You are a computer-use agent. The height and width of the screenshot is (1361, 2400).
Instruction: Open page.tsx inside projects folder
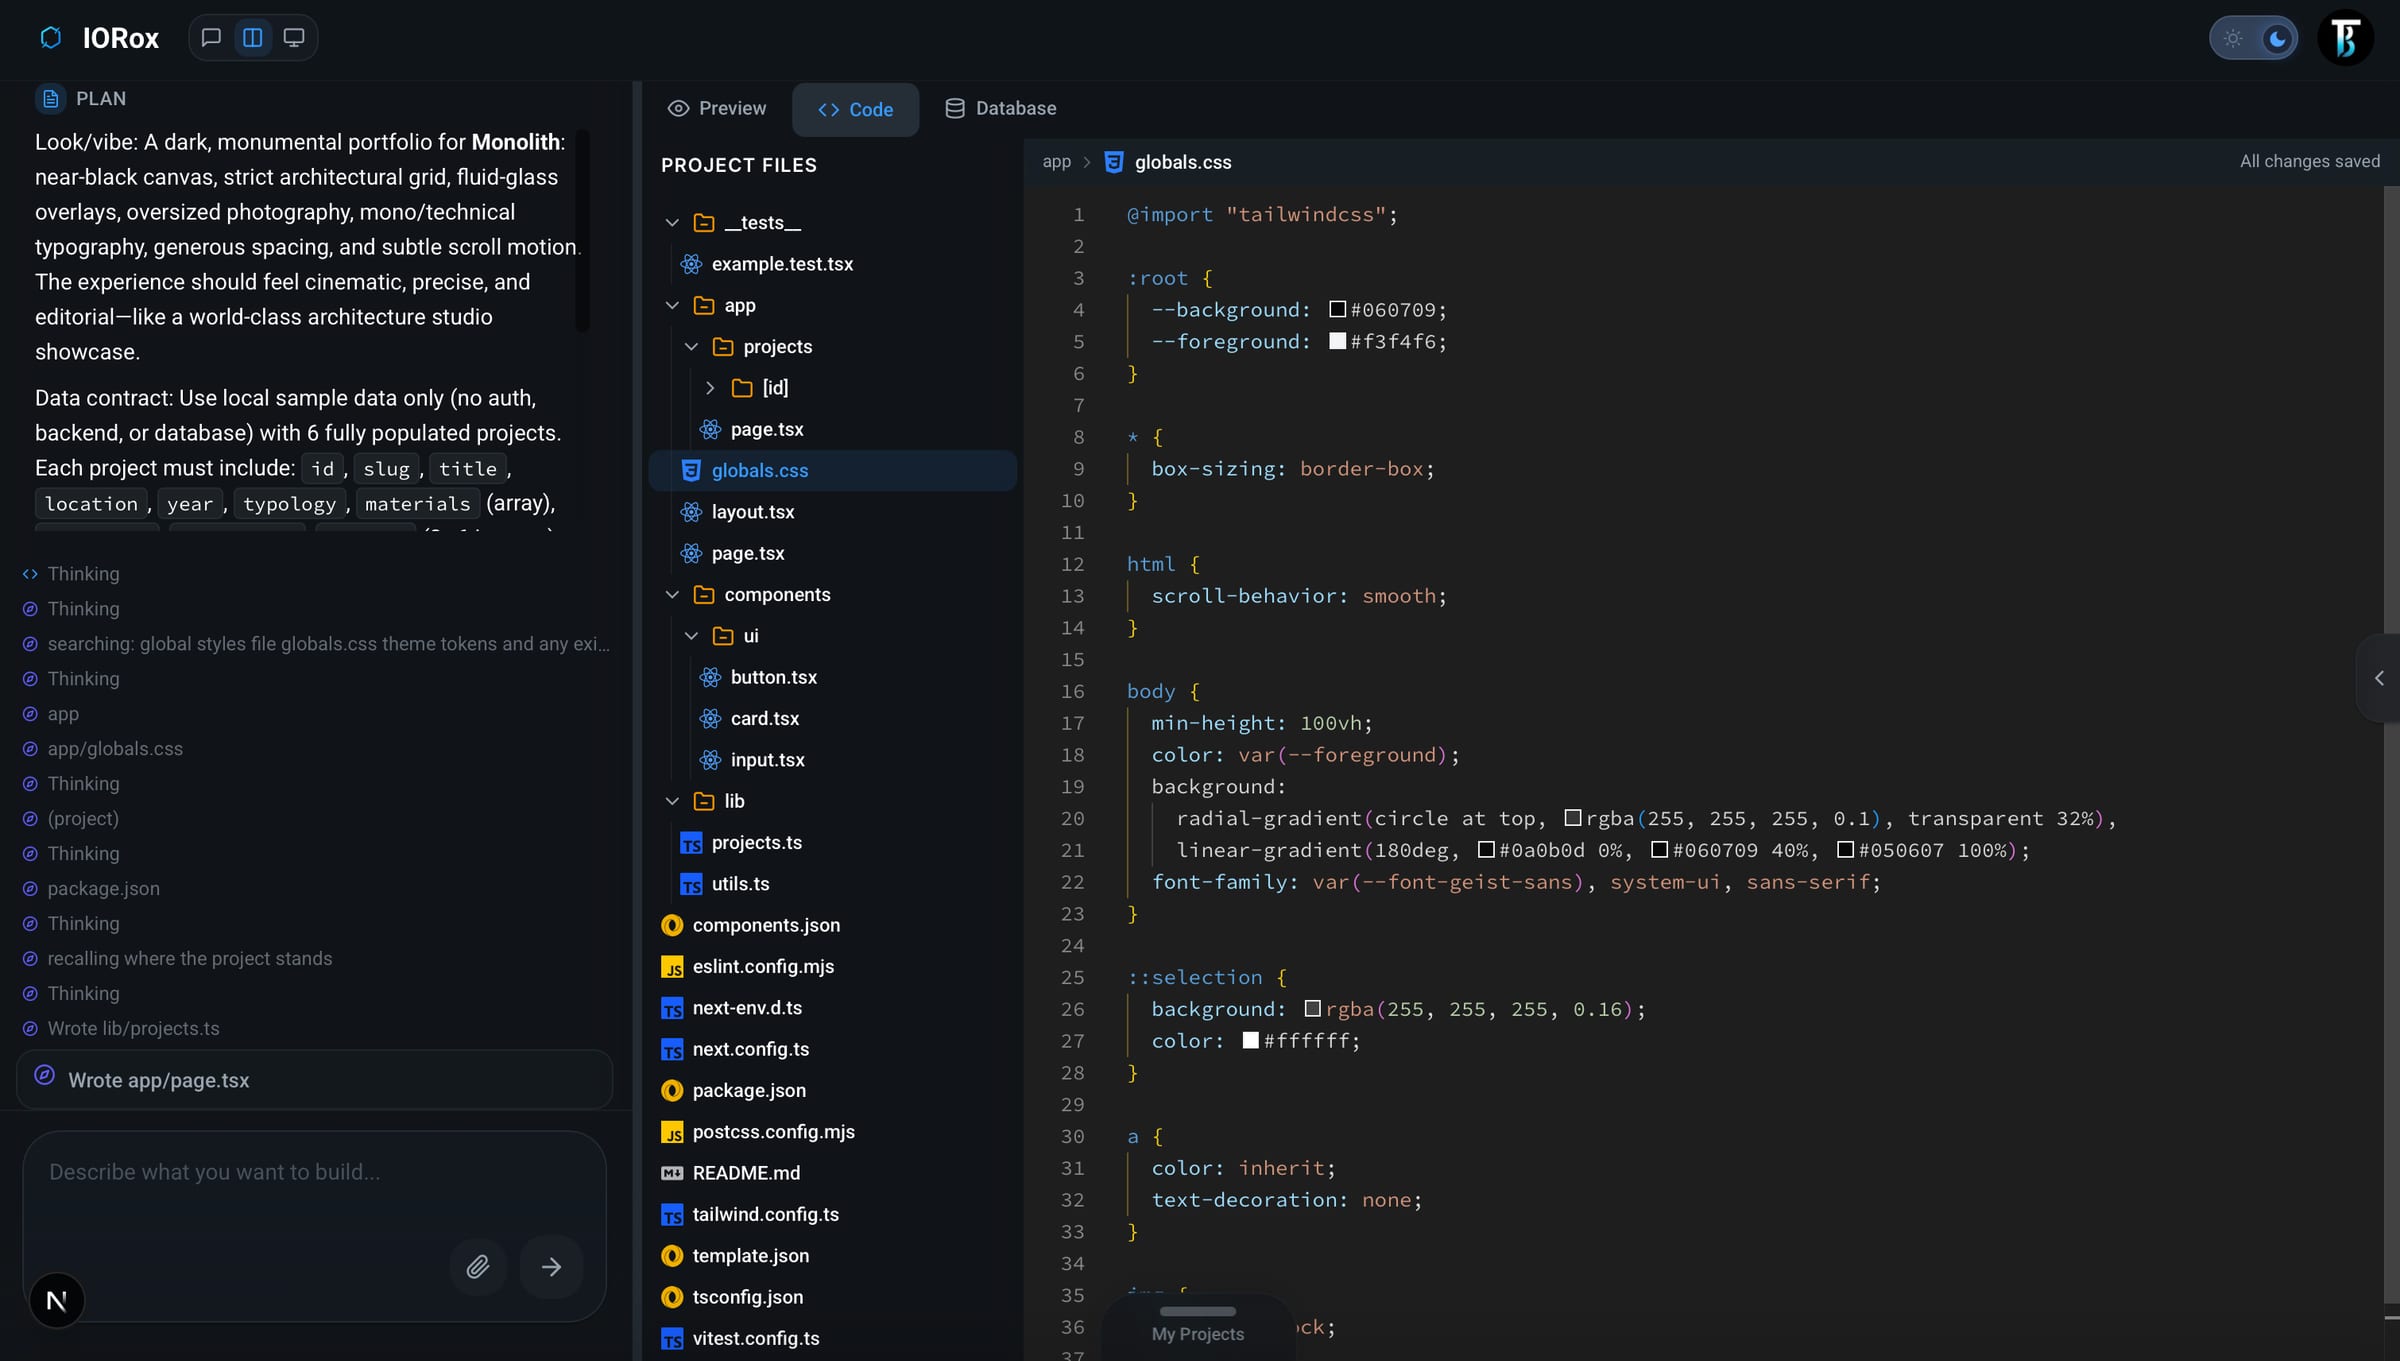(x=832, y=429)
